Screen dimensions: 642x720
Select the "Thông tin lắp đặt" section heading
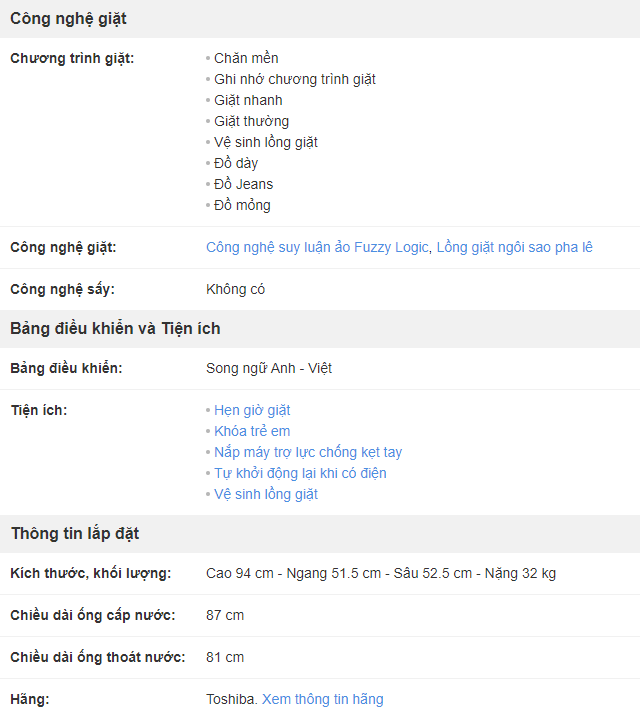coord(75,534)
